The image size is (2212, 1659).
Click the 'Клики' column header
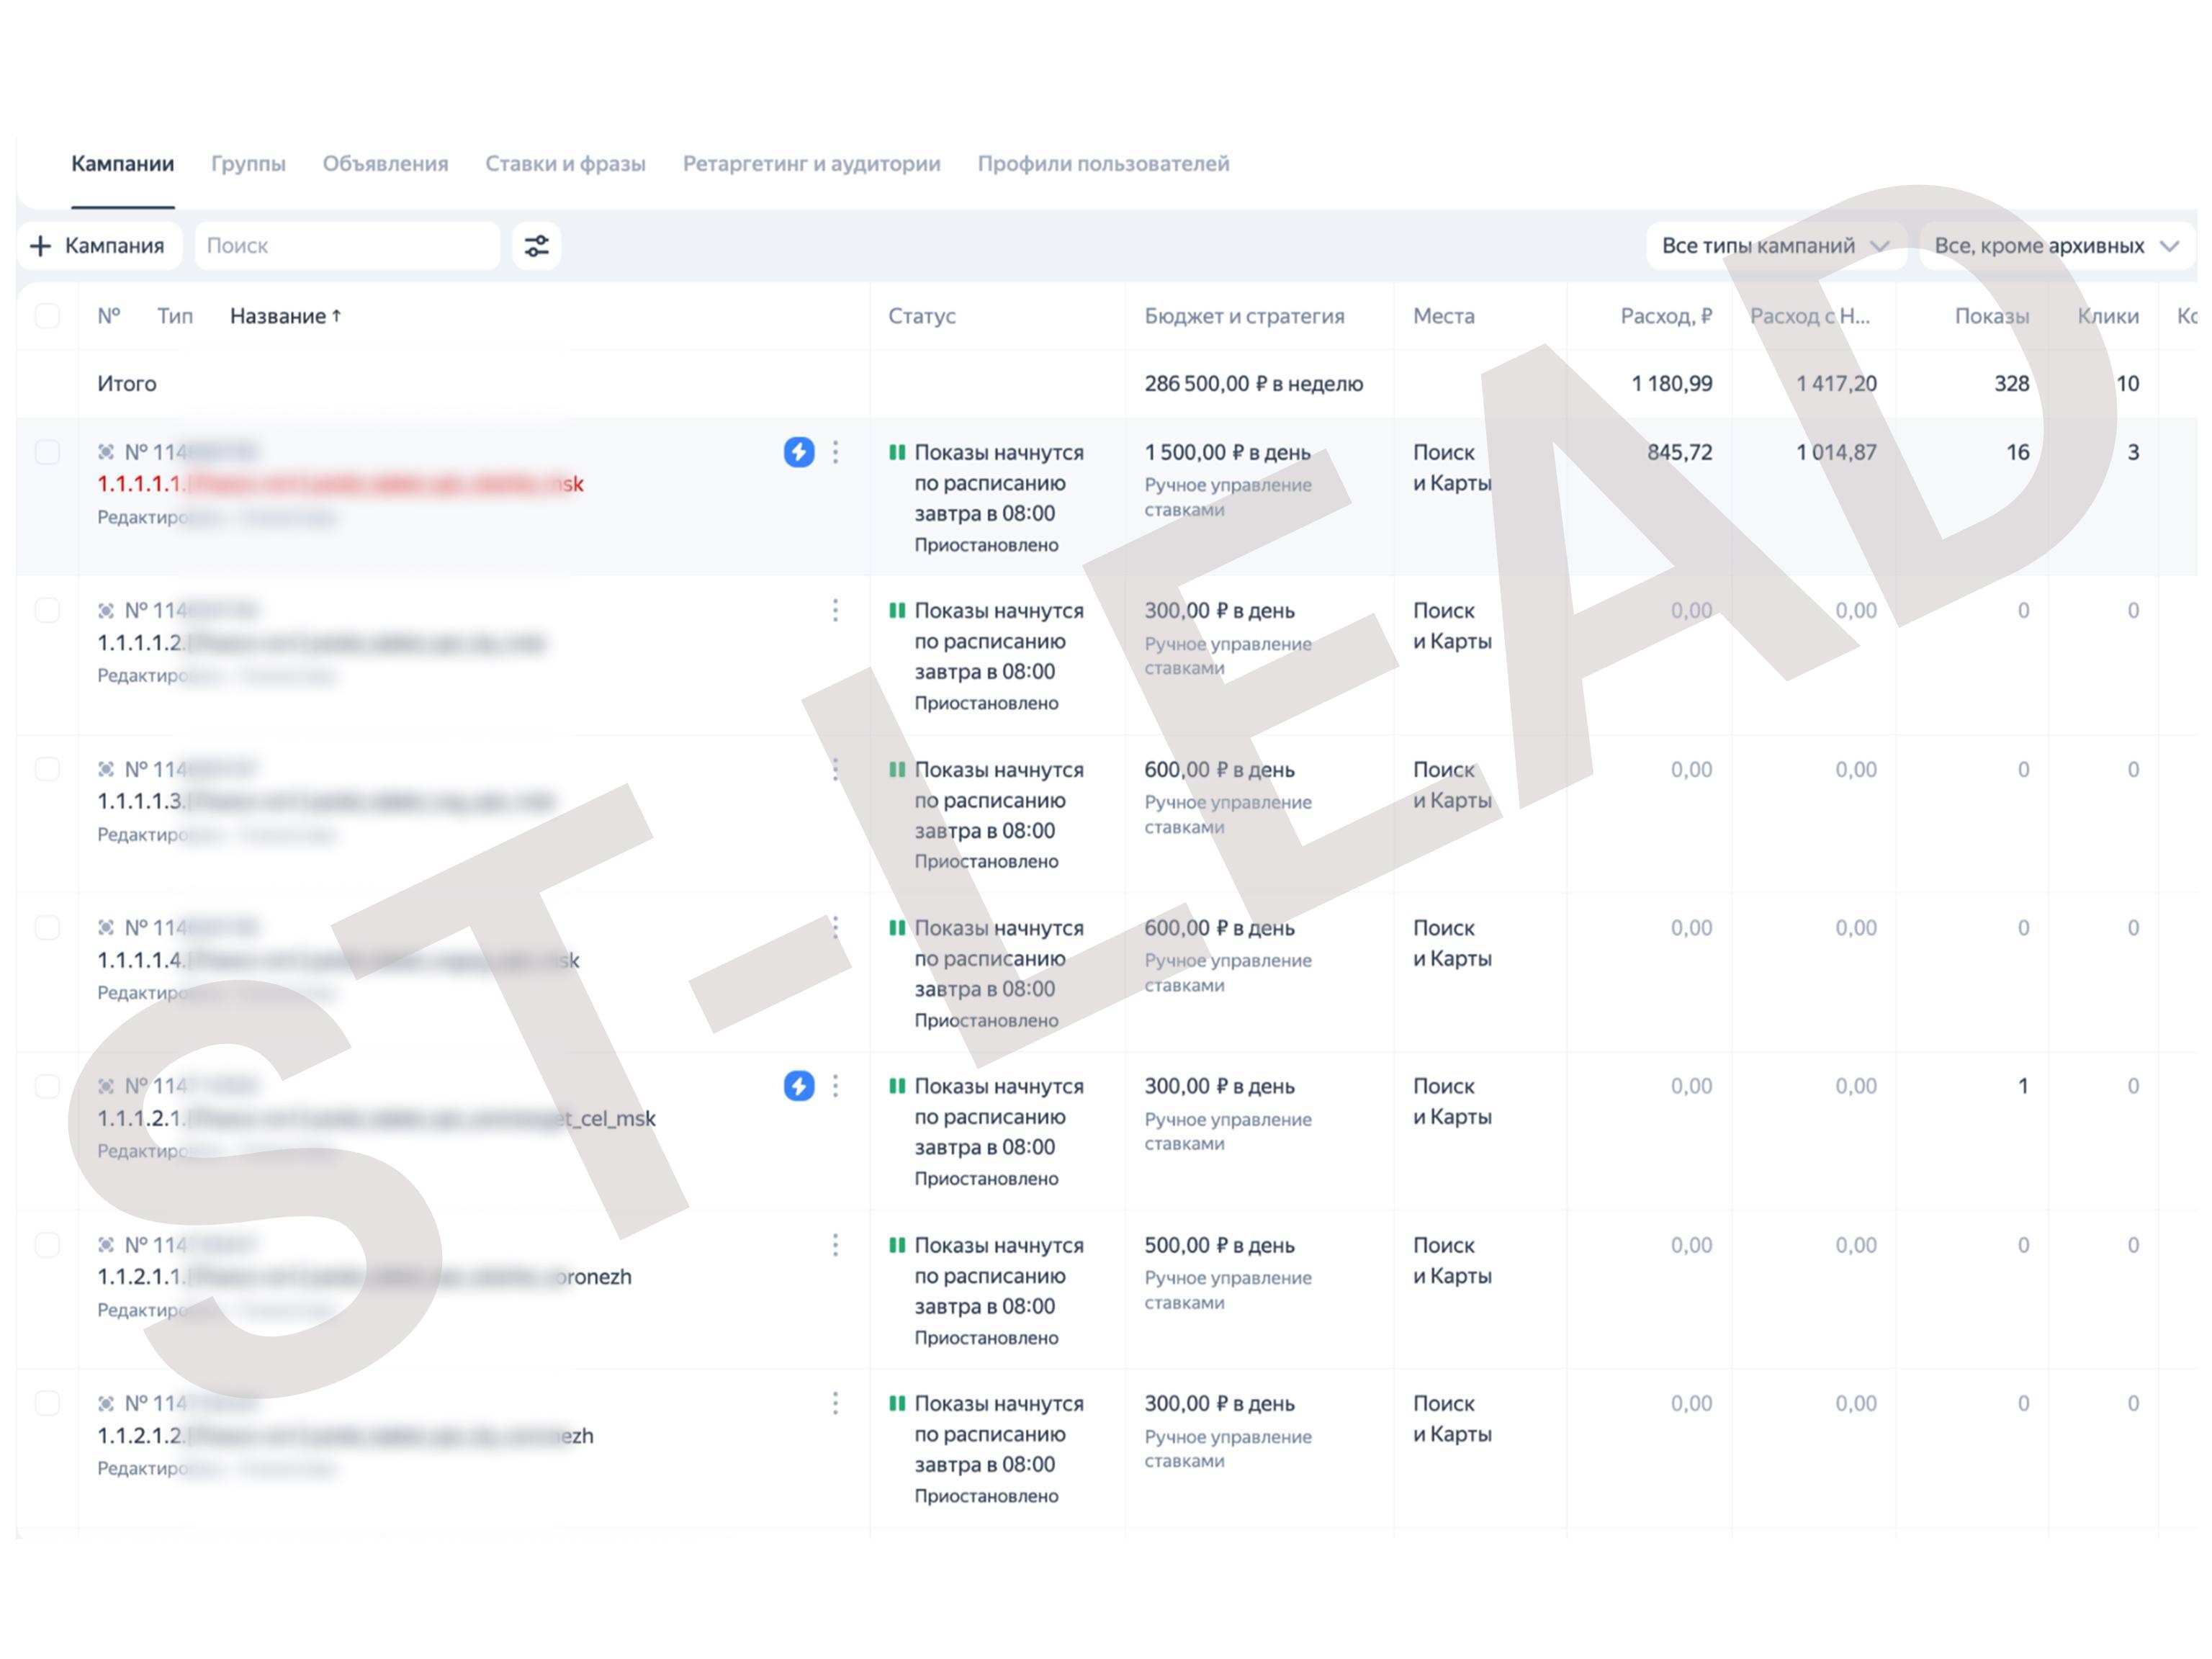point(2108,316)
